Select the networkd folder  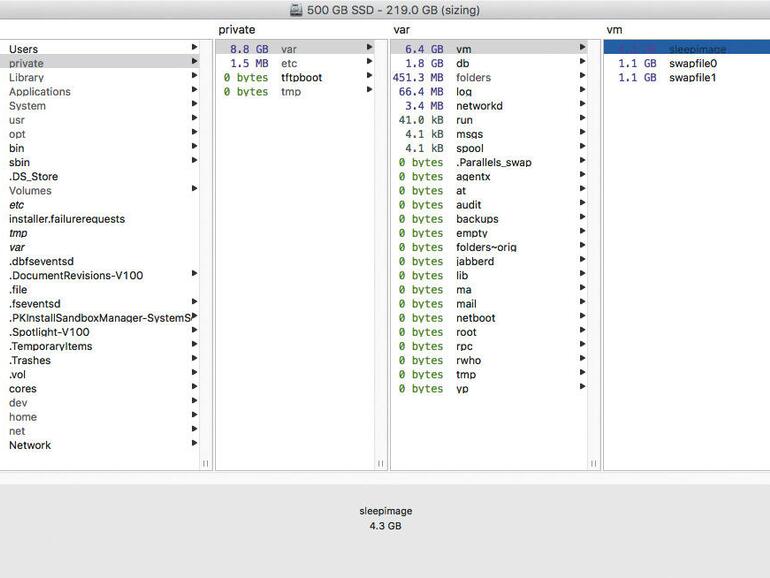489,106
